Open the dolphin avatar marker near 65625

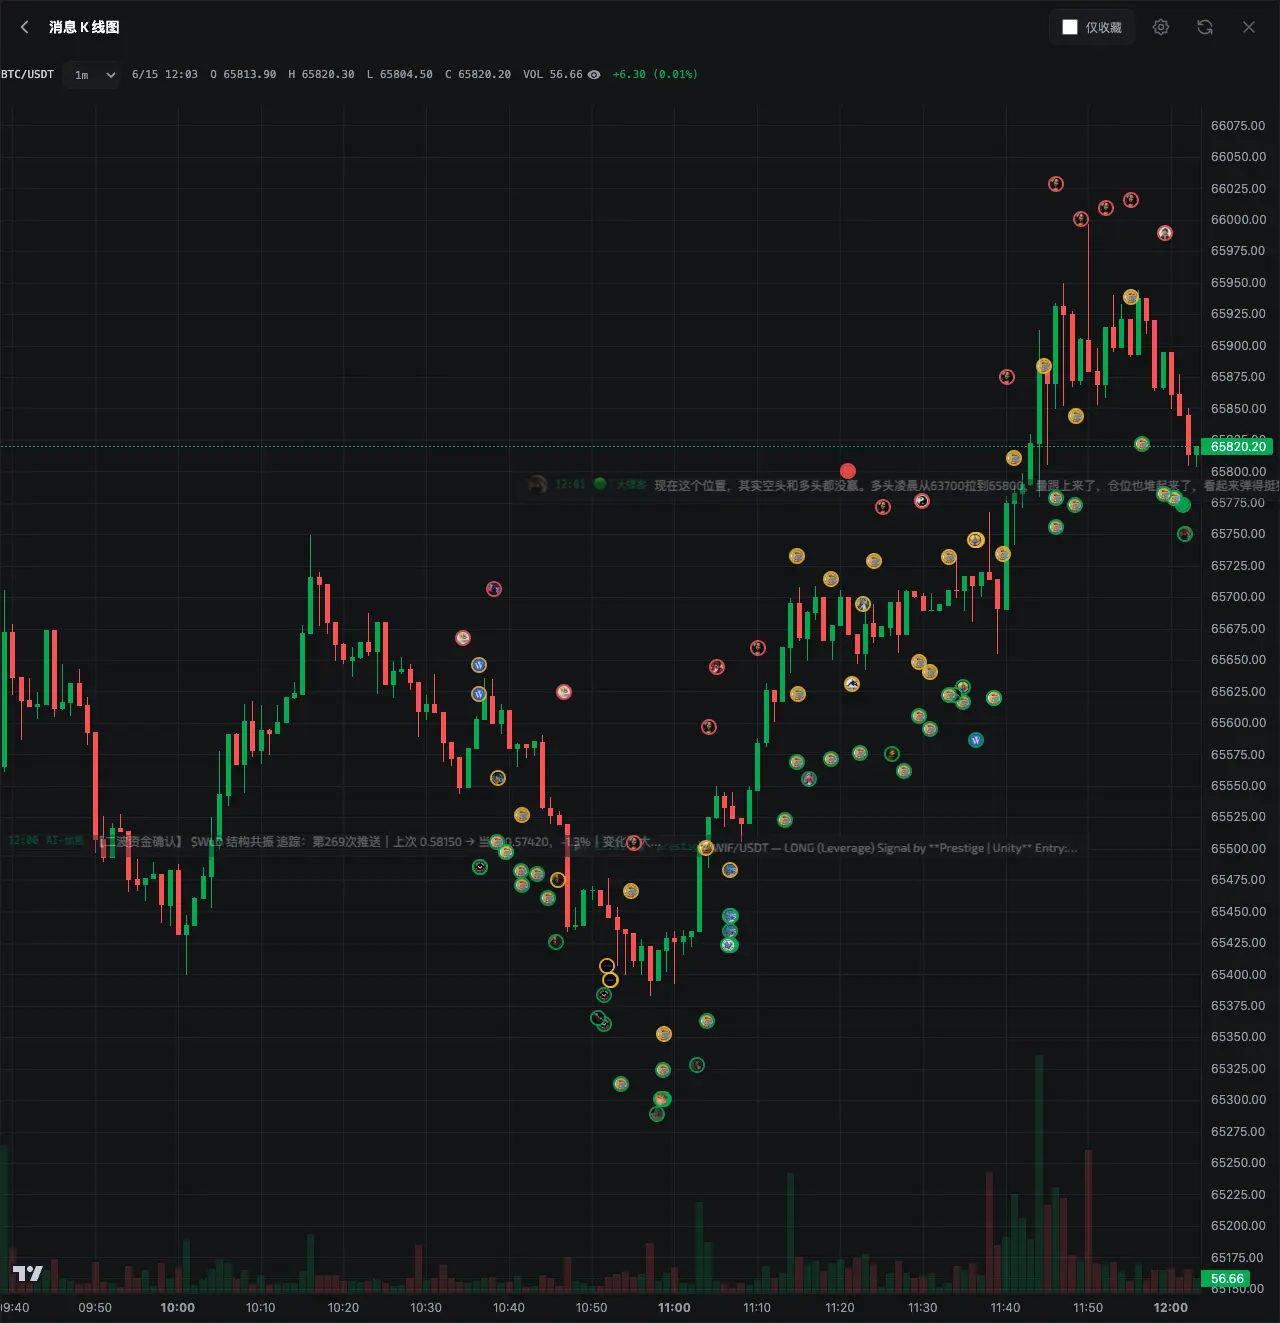pyautogui.click(x=852, y=684)
